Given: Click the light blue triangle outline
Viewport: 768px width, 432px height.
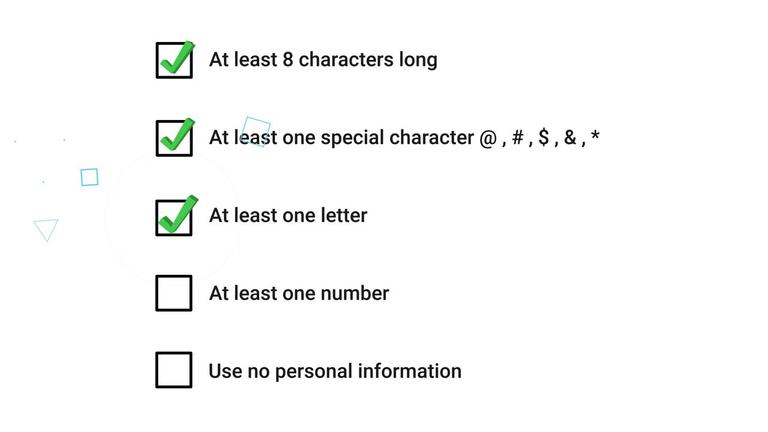Looking at the screenshot, I should [46, 229].
